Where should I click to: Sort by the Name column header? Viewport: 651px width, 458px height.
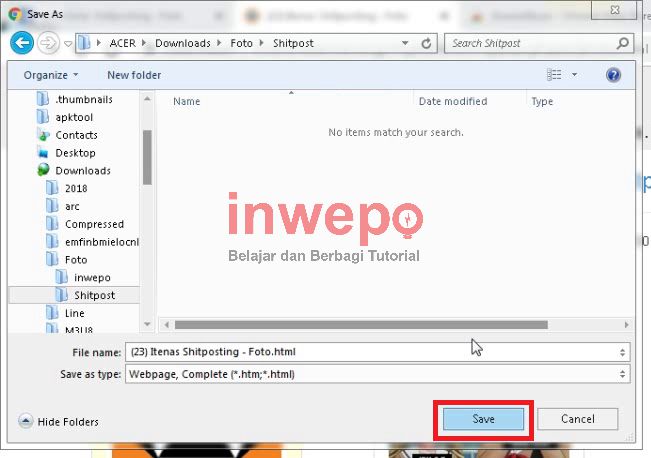point(187,102)
